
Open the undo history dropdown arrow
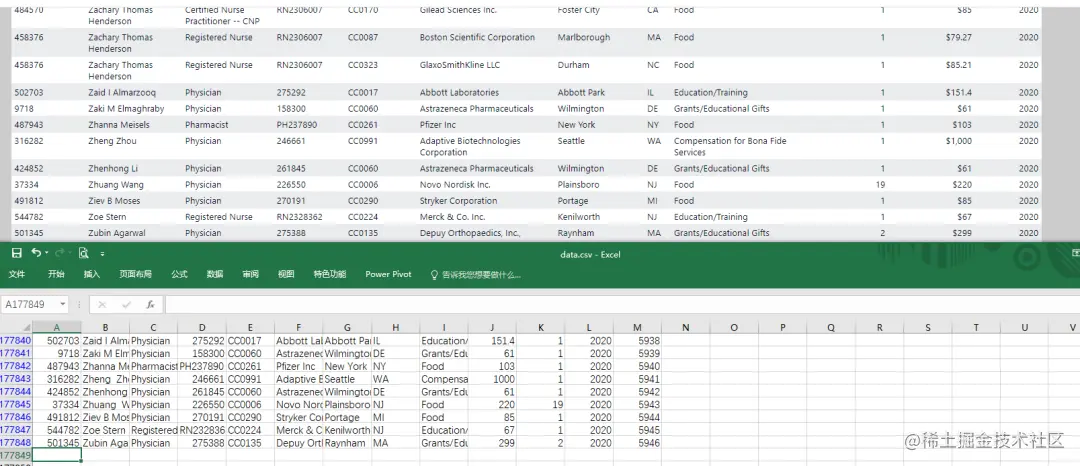click(x=46, y=253)
